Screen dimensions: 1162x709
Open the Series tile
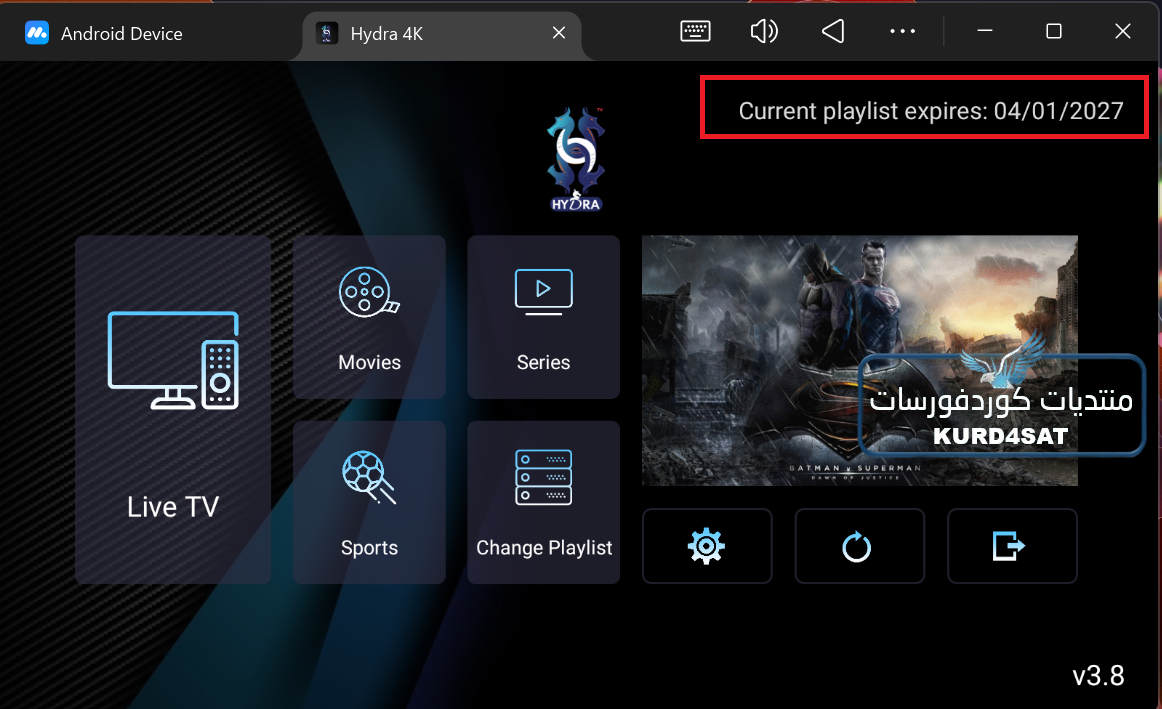(x=543, y=317)
